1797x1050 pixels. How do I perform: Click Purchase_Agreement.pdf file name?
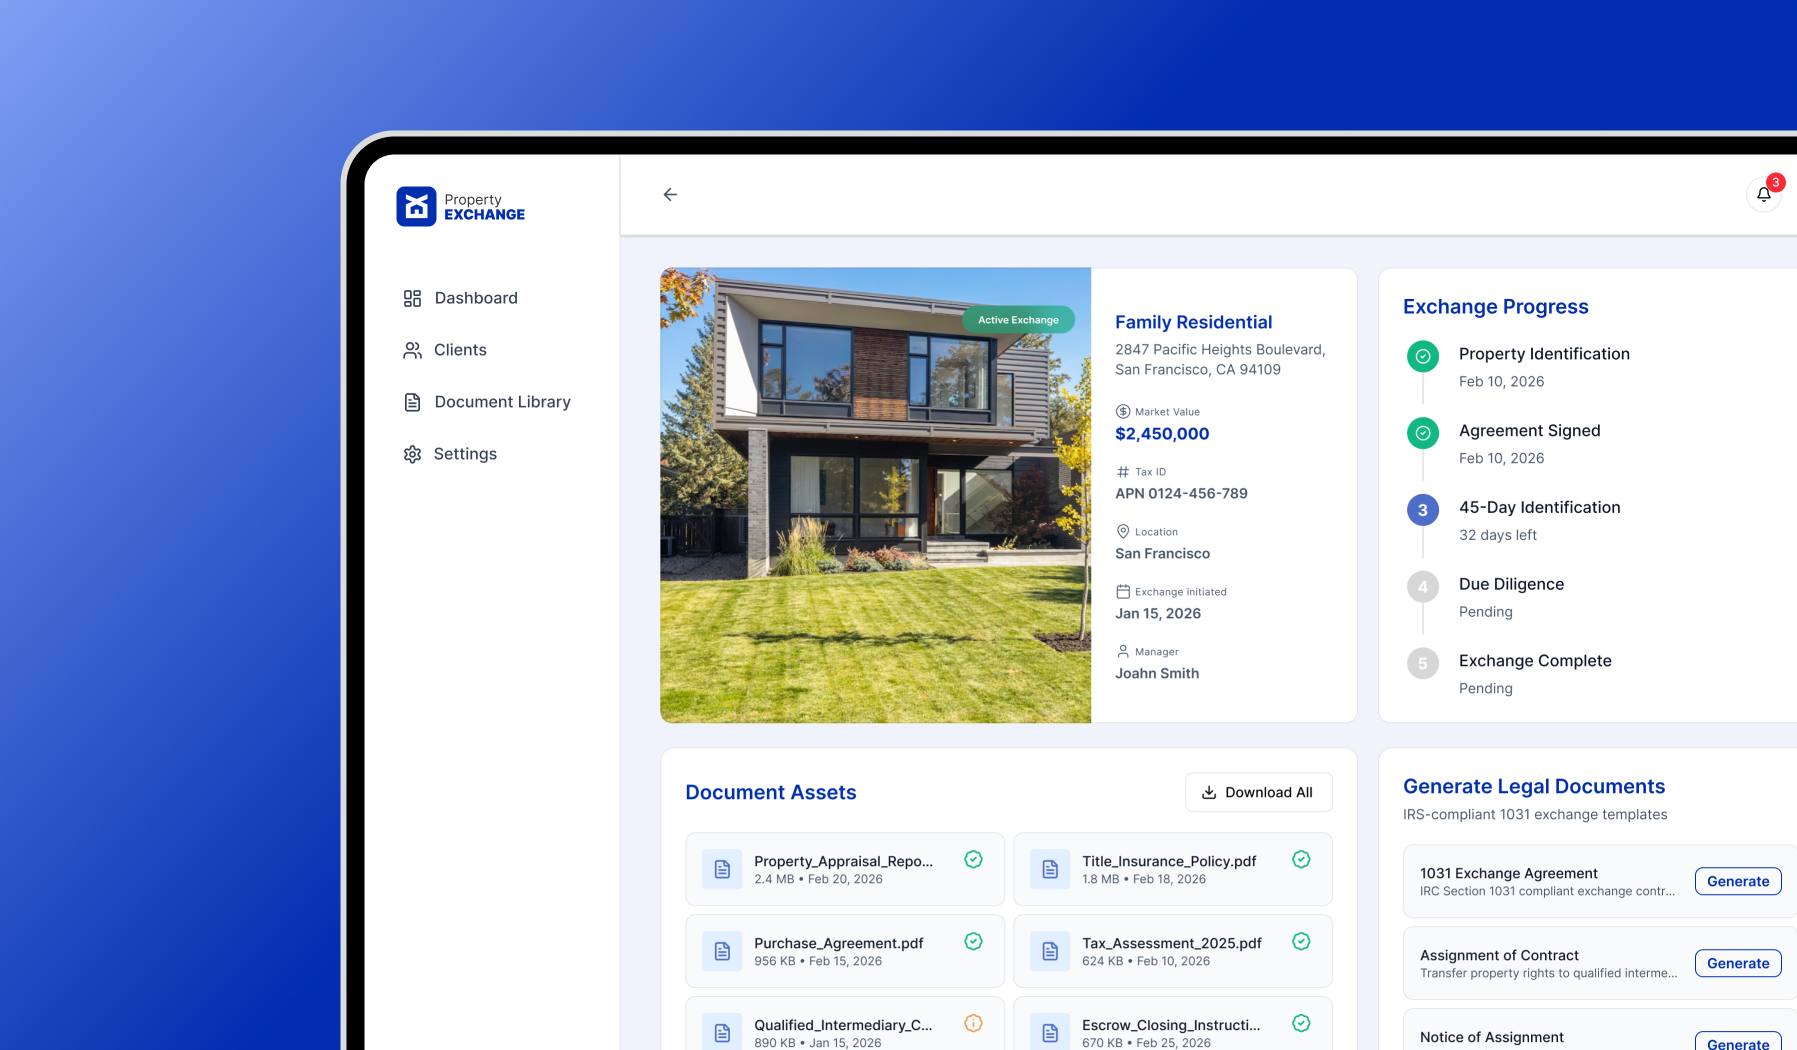pyautogui.click(x=838, y=943)
